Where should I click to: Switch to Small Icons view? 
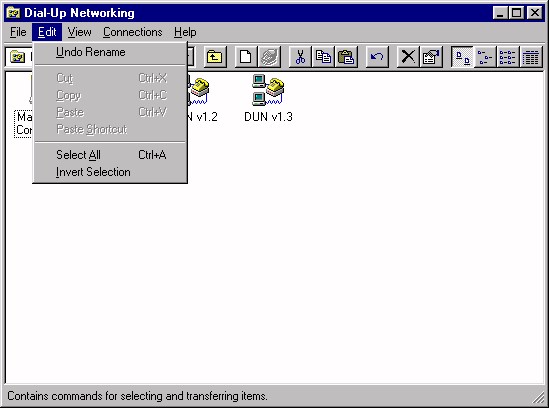click(485, 57)
